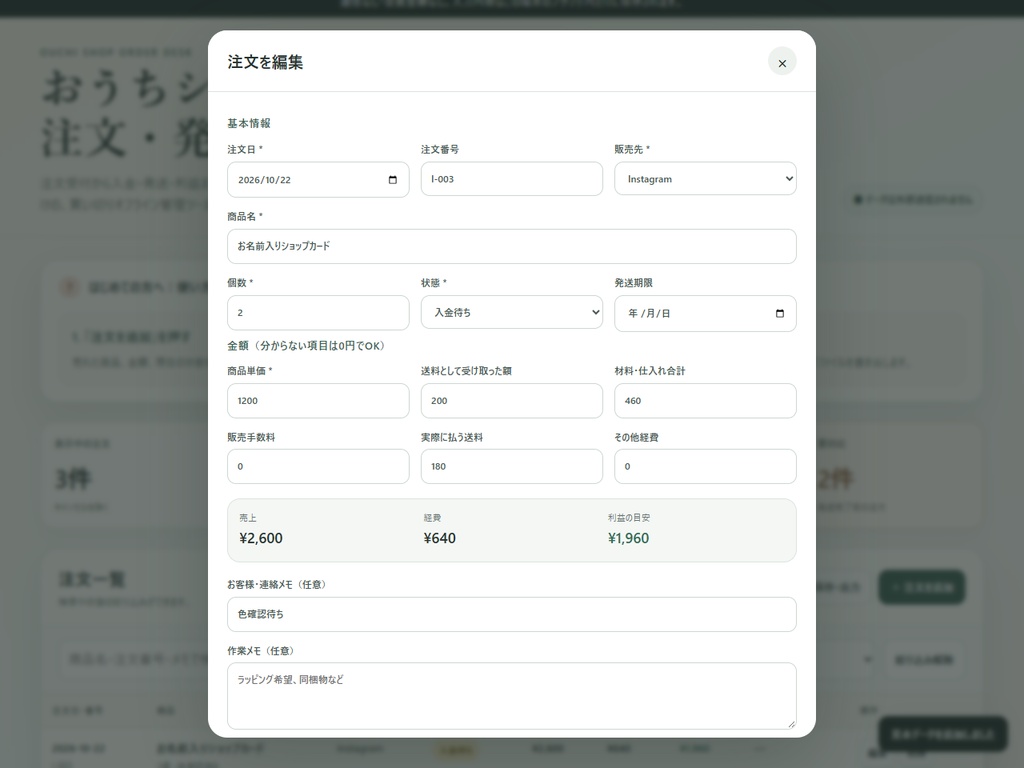Click the 売上 value ¥2,600
The width and height of the screenshot is (1024, 768).
261,538
